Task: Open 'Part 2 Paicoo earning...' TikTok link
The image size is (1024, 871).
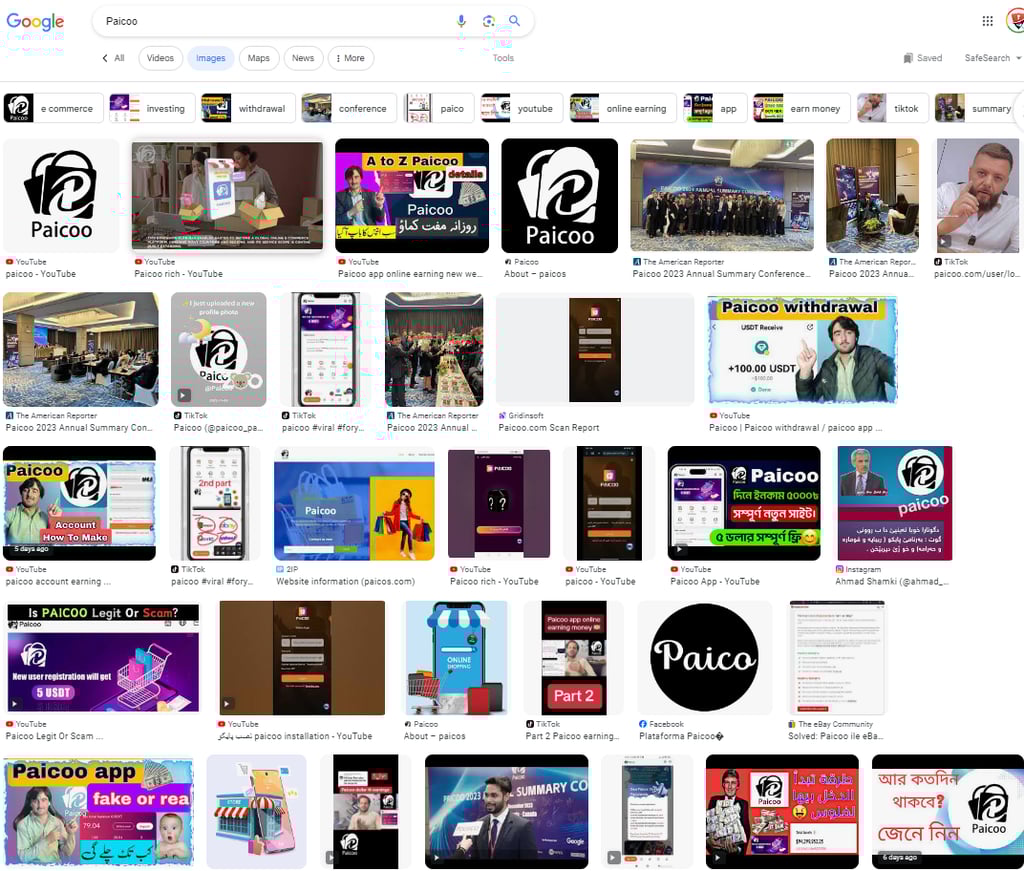Action: [x=573, y=736]
